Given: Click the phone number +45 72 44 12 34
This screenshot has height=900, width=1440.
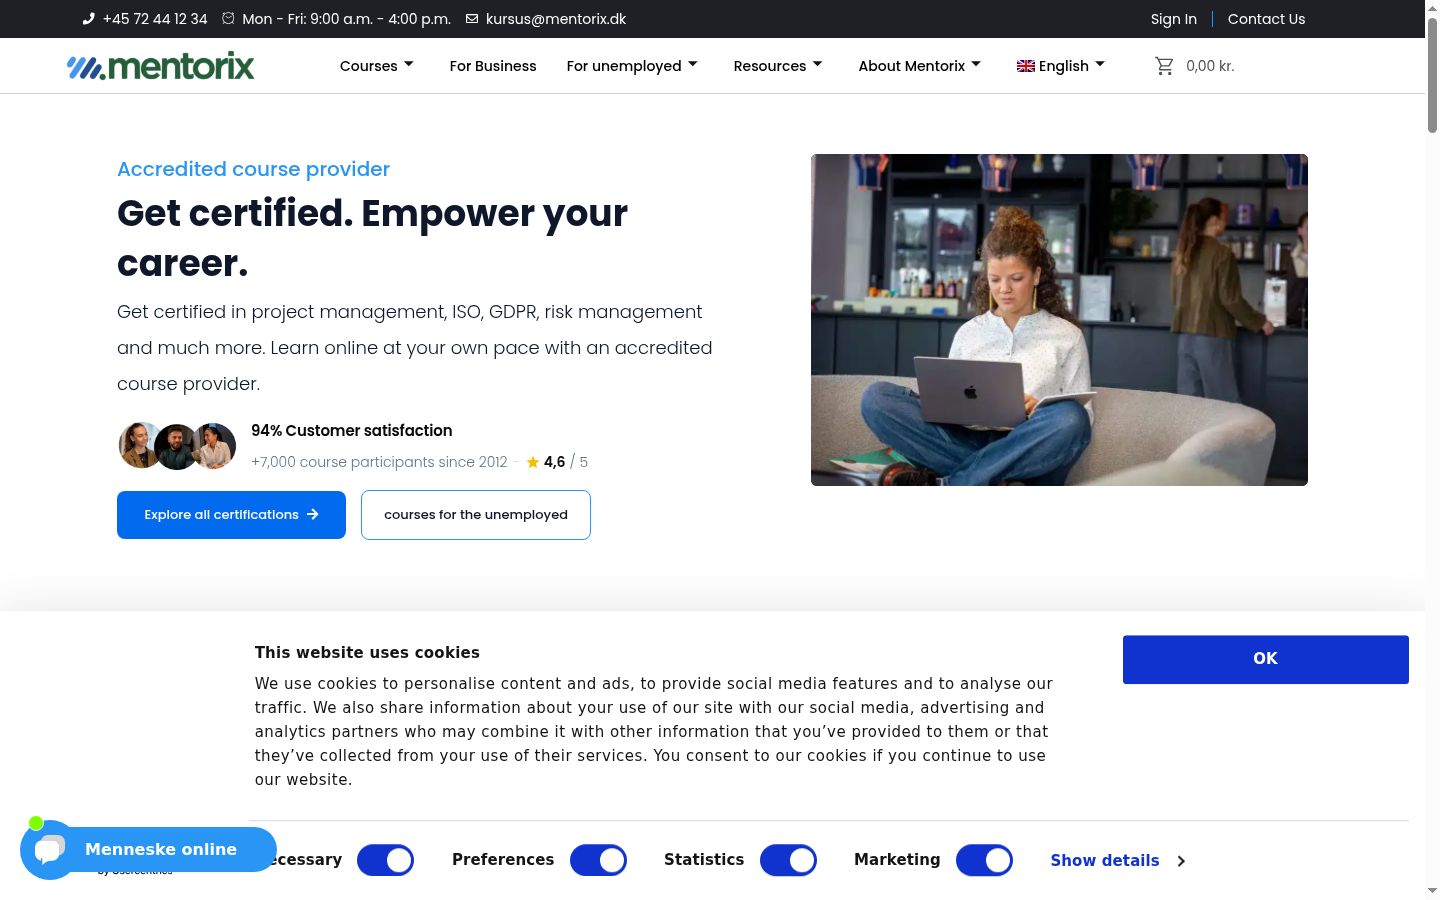Looking at the screenshot, I should (155, 19).
